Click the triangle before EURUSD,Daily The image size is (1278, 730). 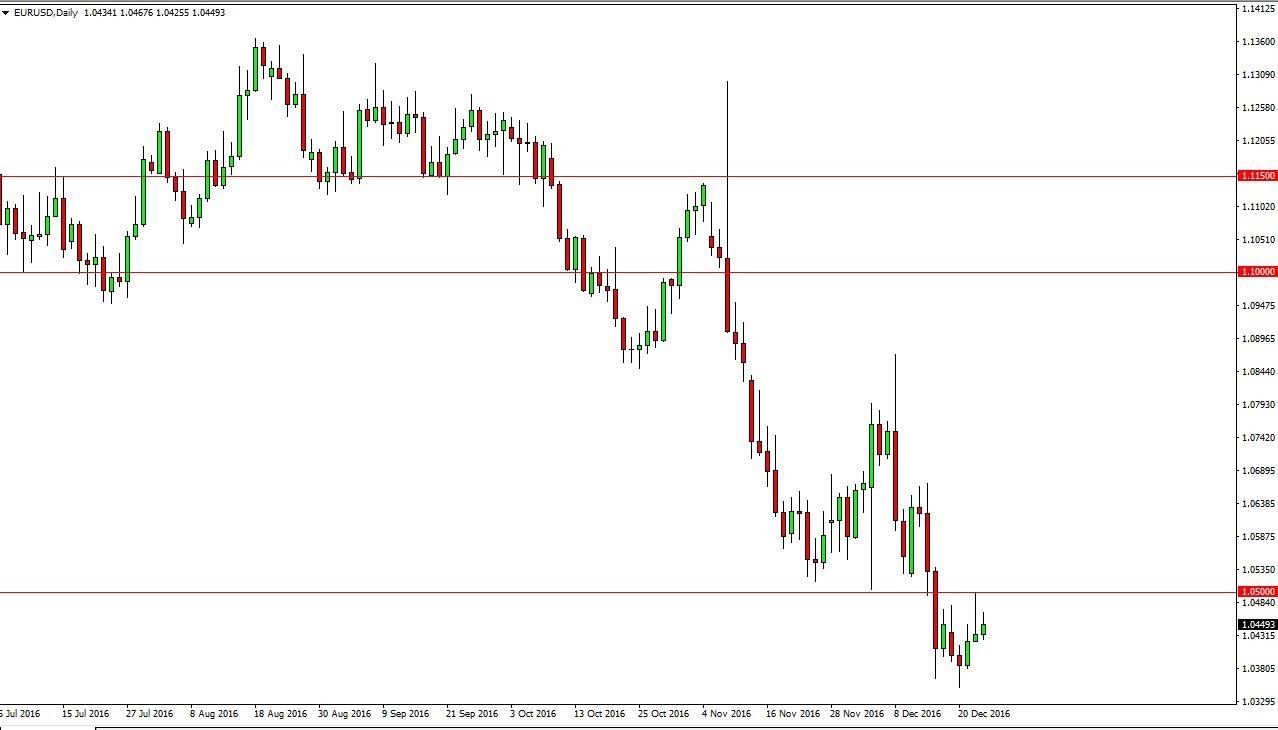tap(6, 13)
